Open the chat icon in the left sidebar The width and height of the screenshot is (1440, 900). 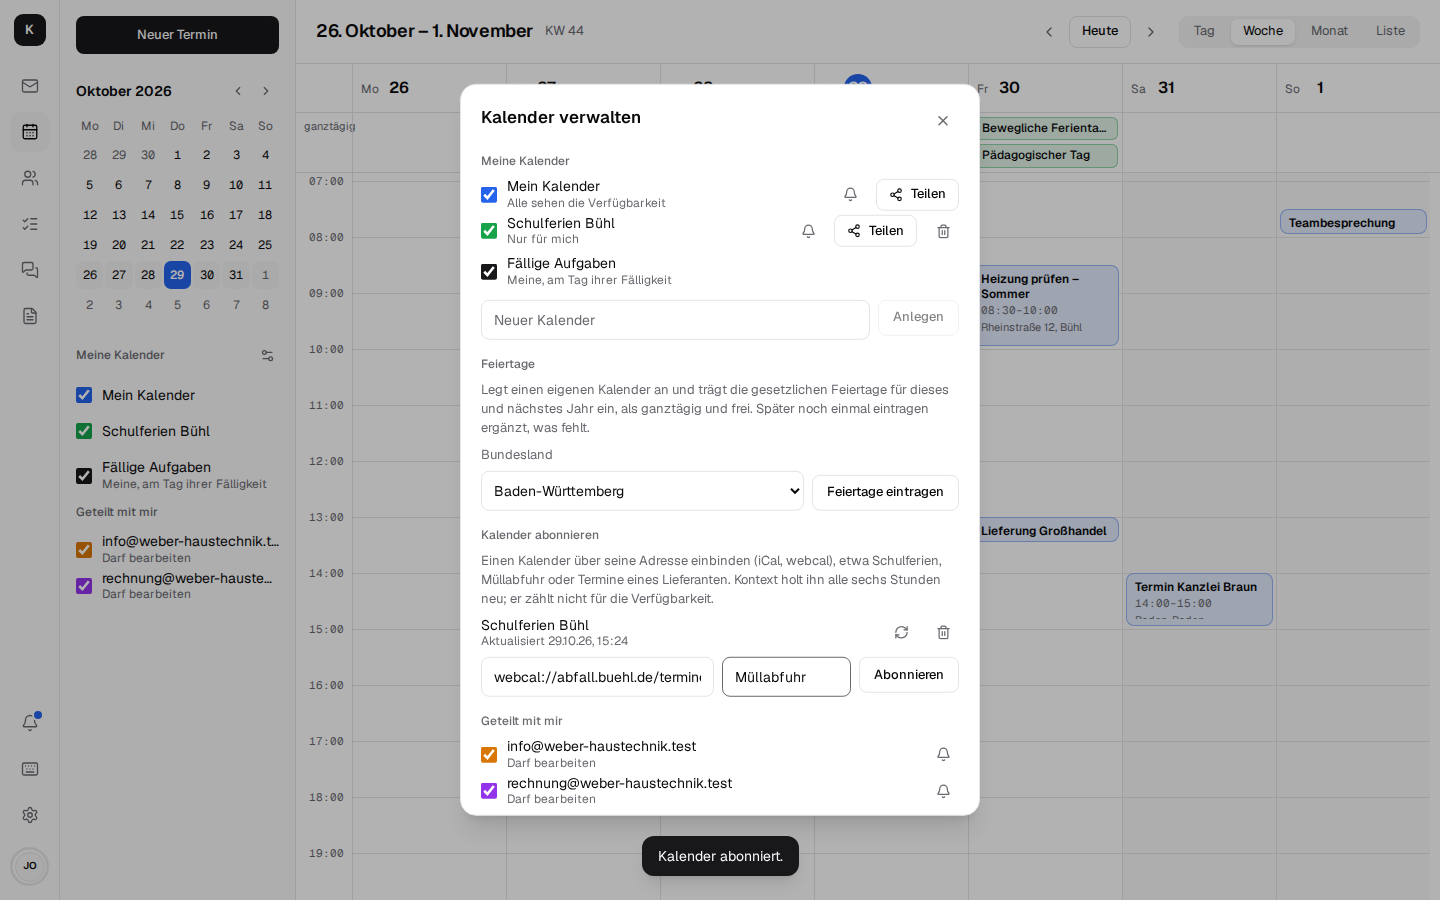[30, 270]
